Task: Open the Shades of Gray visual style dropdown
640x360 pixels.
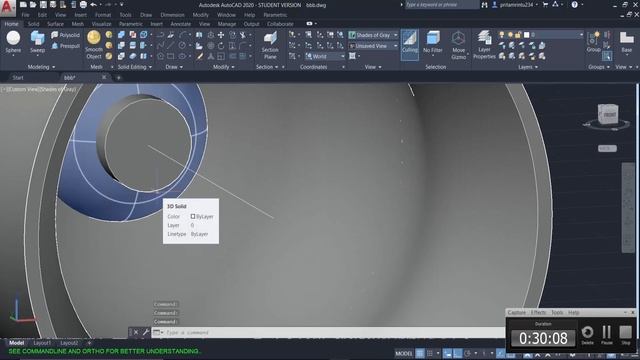Action: [373, 35]
